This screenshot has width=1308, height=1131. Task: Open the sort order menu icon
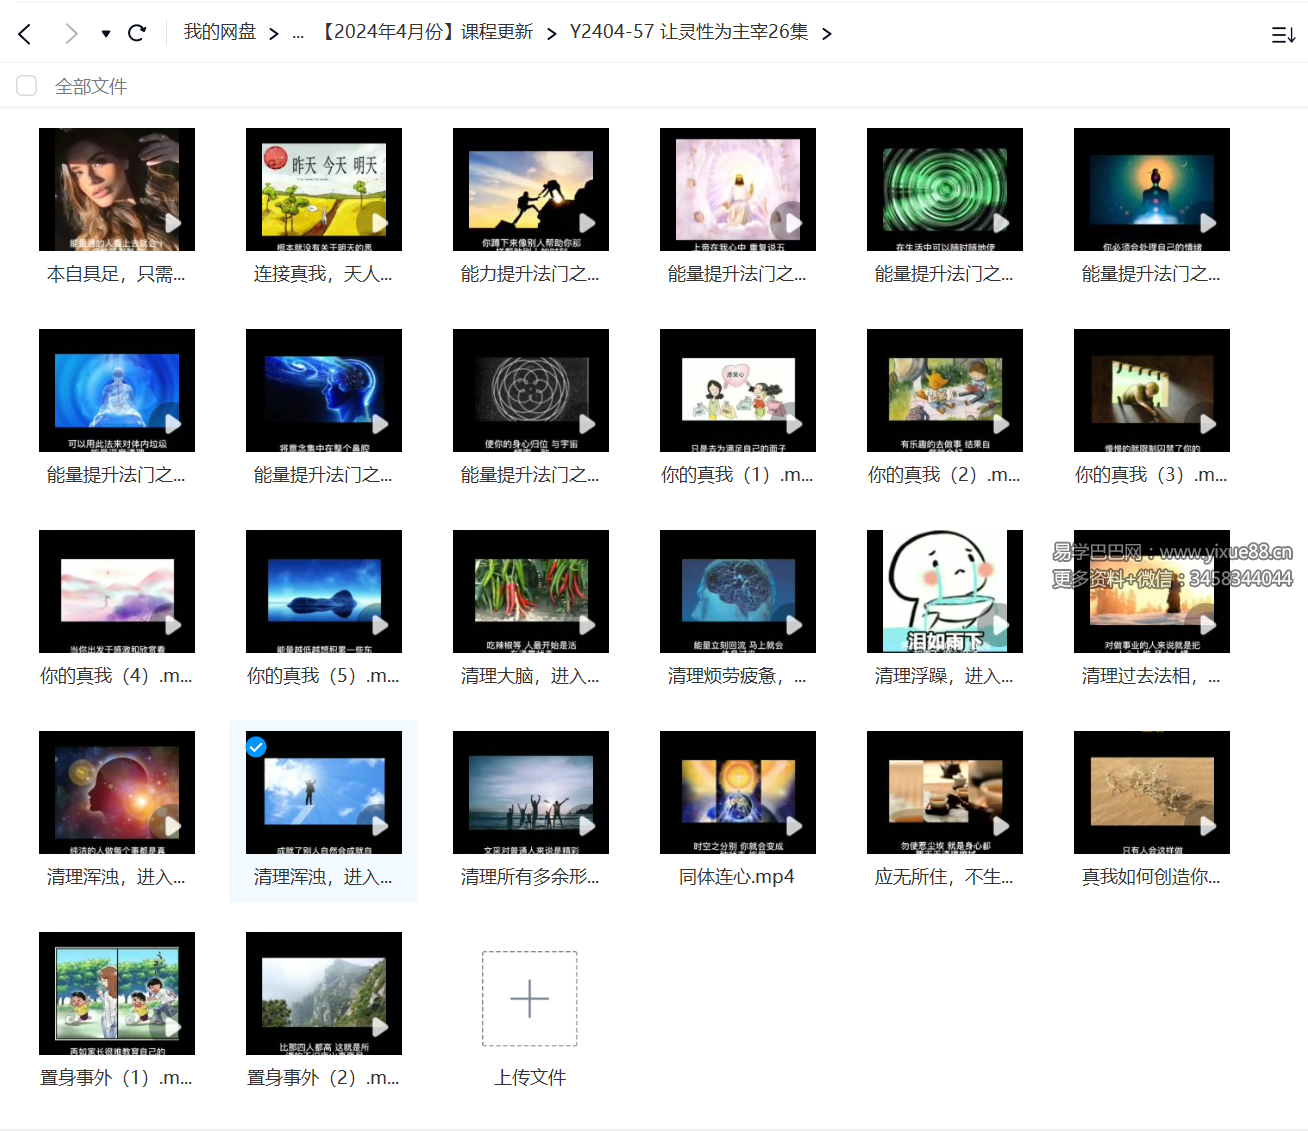1283,35
